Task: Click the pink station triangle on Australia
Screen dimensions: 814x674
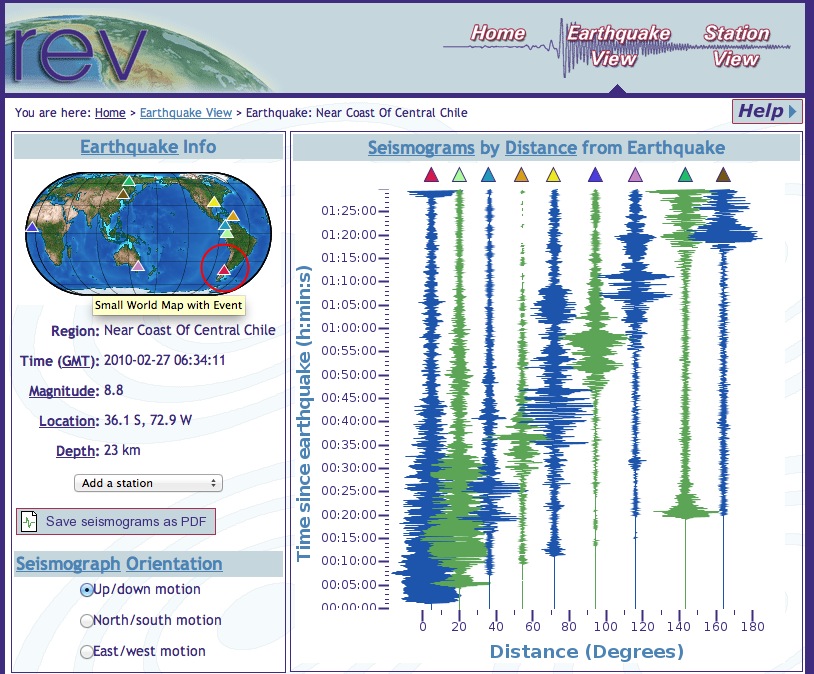Action: tap(138, 265)
